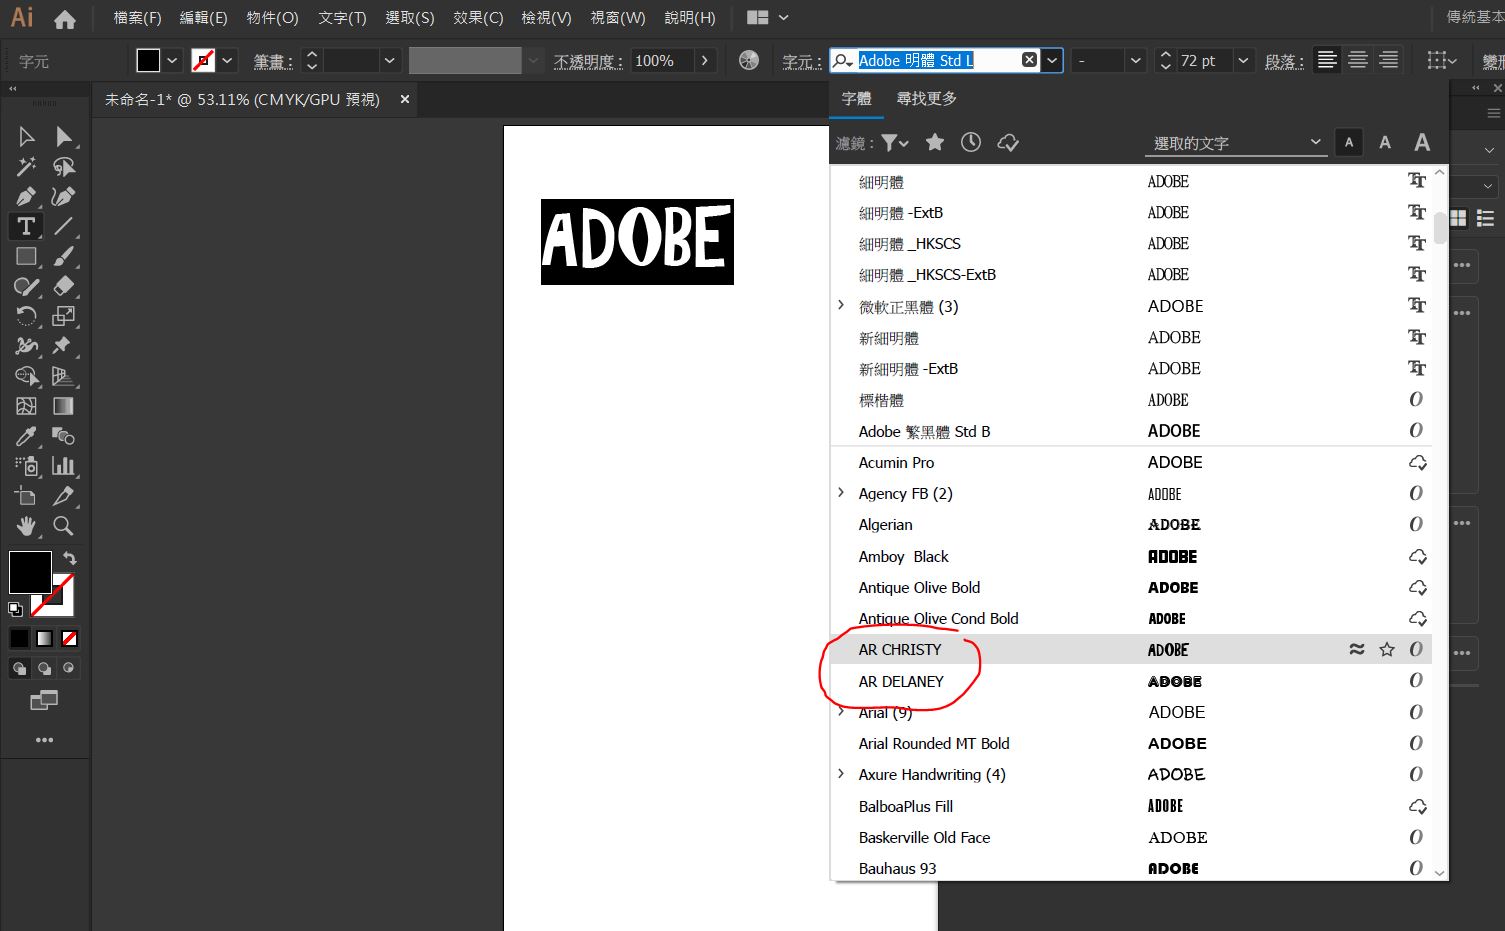1505x931 pixels.
Task: Show fonts similar to AR CHRISTY
Action: [x=1357, y=650]
